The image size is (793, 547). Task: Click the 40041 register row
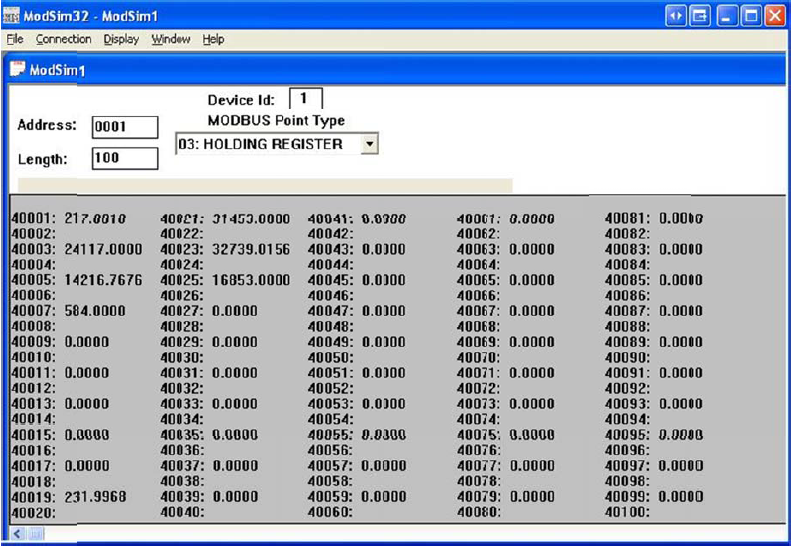point(357,219)
